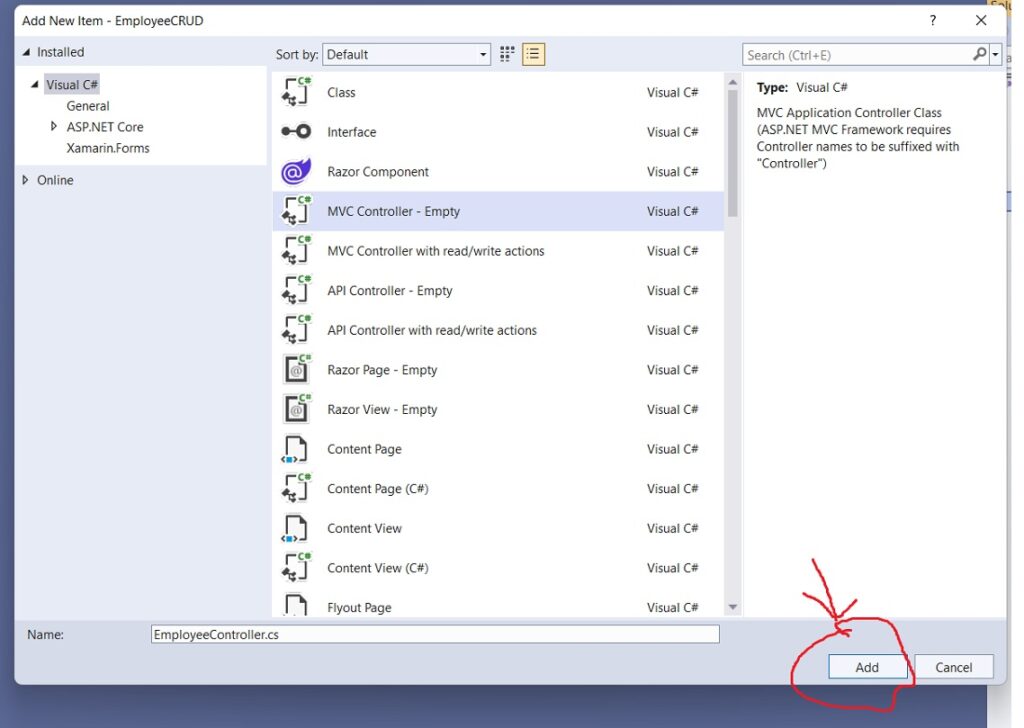Switch to medium icons list view
Viewport: 1024px width, 728px height.
click(x=533, y=54)
